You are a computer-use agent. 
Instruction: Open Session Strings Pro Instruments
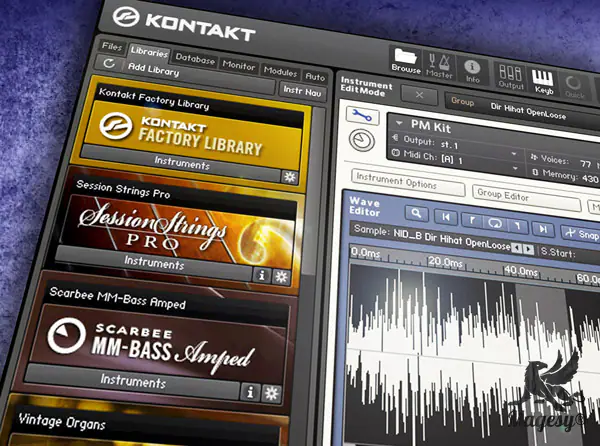coord(154,262)
